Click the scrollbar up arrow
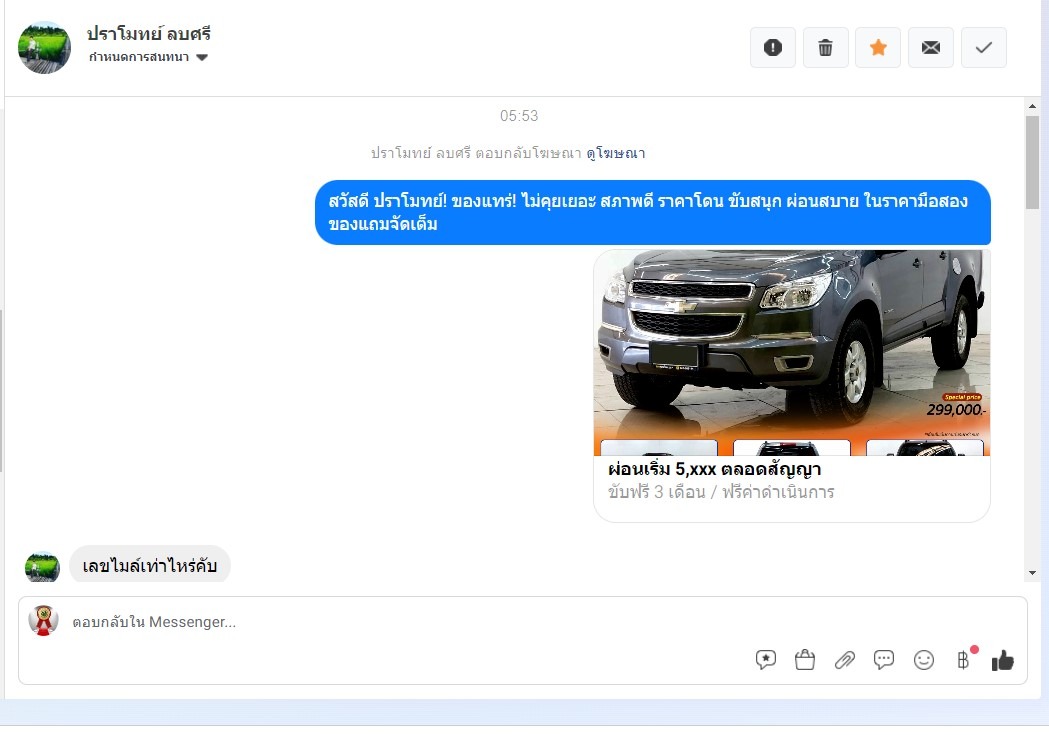Image resolution: width=1049 pixels, height=735 pixels. pos(1032,106)
